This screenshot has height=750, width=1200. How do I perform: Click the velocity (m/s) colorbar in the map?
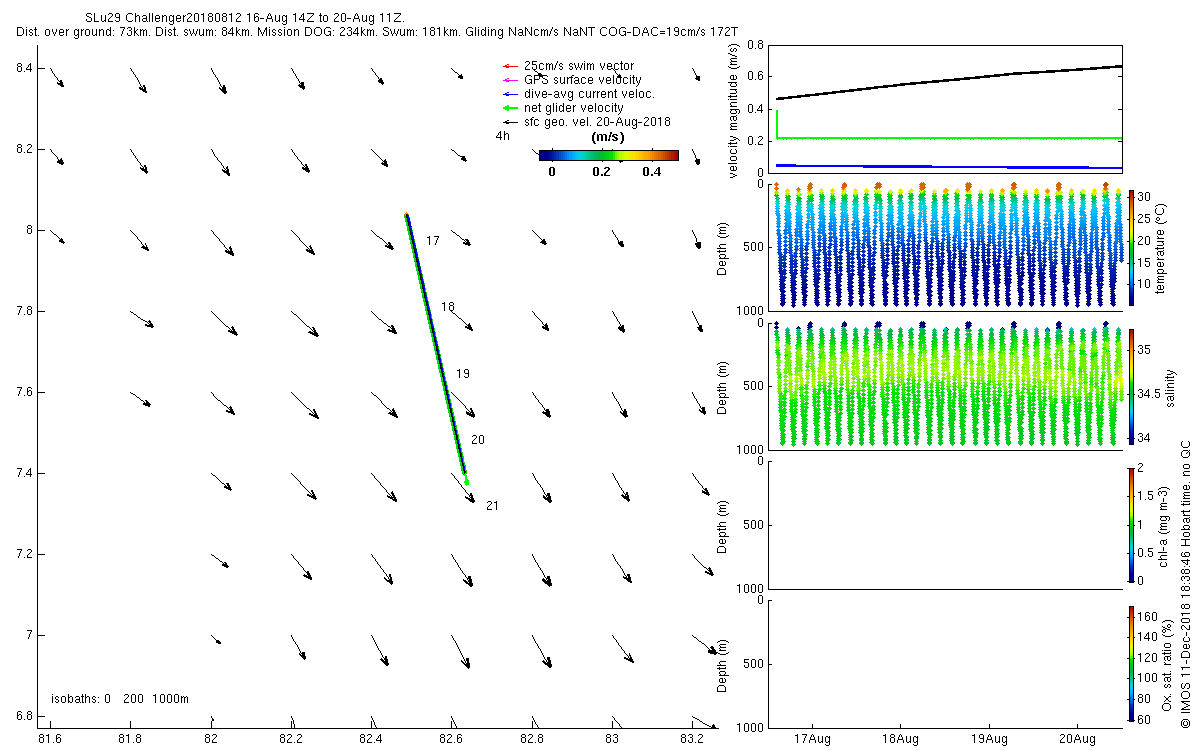[608, 155]
